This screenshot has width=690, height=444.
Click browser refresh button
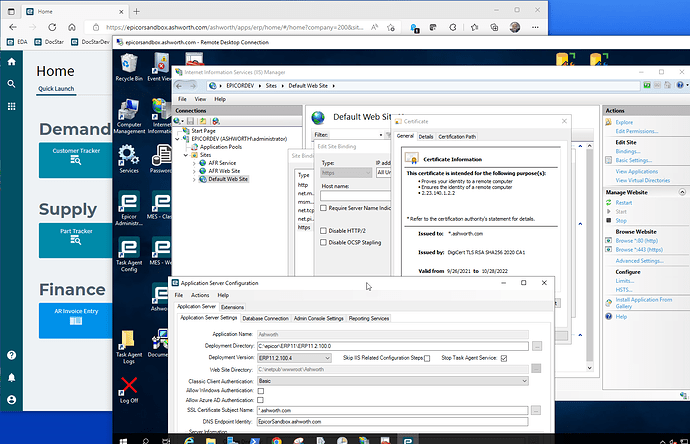click(52, 27)
